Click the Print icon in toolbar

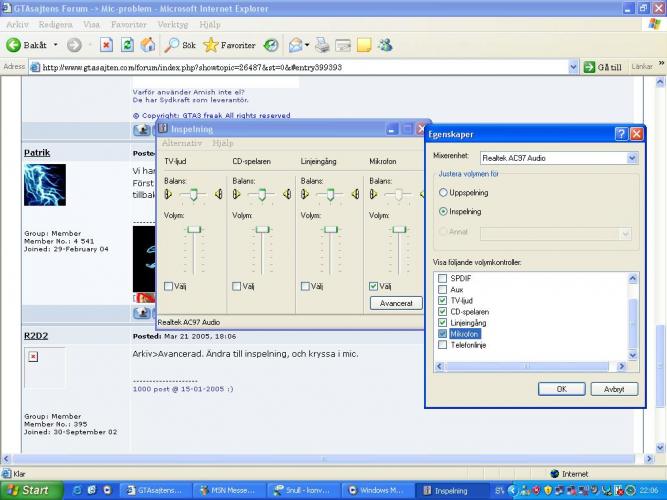[322, 45]
